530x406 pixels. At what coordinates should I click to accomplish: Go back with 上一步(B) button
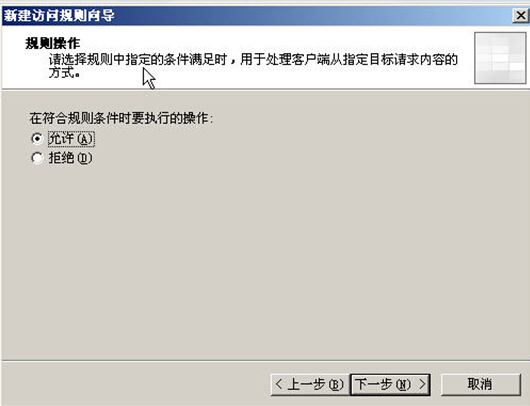[x=310, y=384]
